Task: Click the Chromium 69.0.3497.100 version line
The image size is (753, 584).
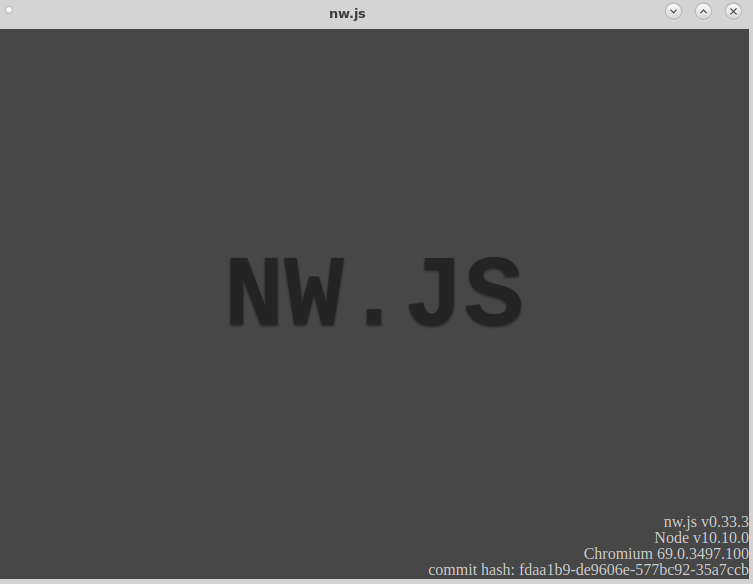Action: (x=666, y=554)
